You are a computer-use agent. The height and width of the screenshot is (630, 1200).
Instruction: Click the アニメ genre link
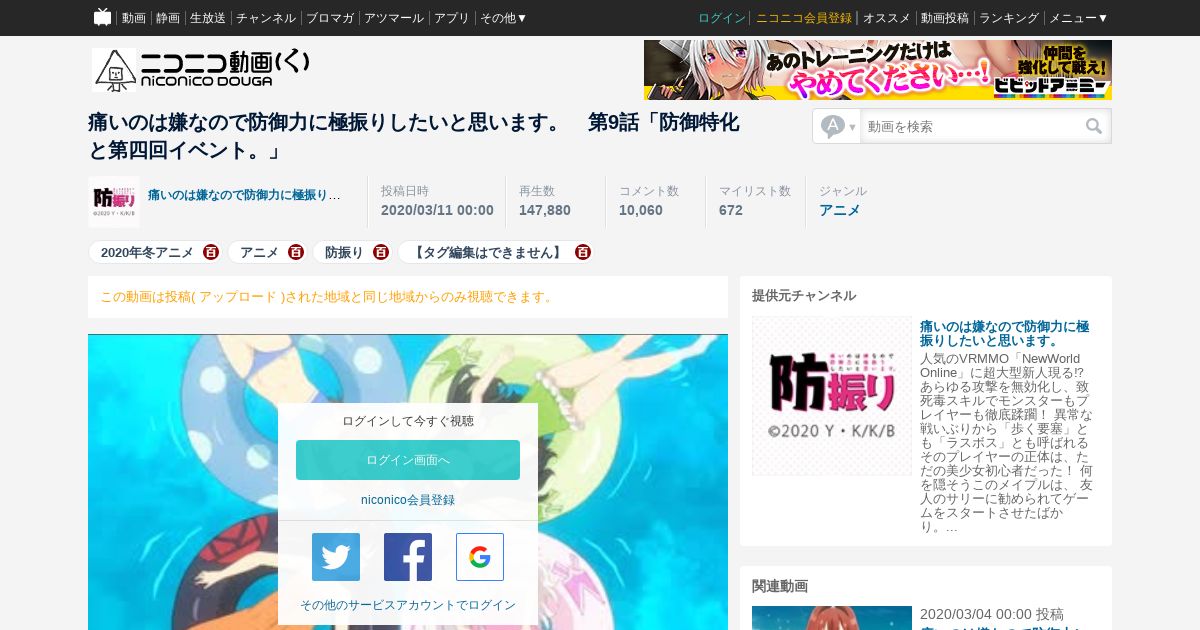(x=839, y=210)
